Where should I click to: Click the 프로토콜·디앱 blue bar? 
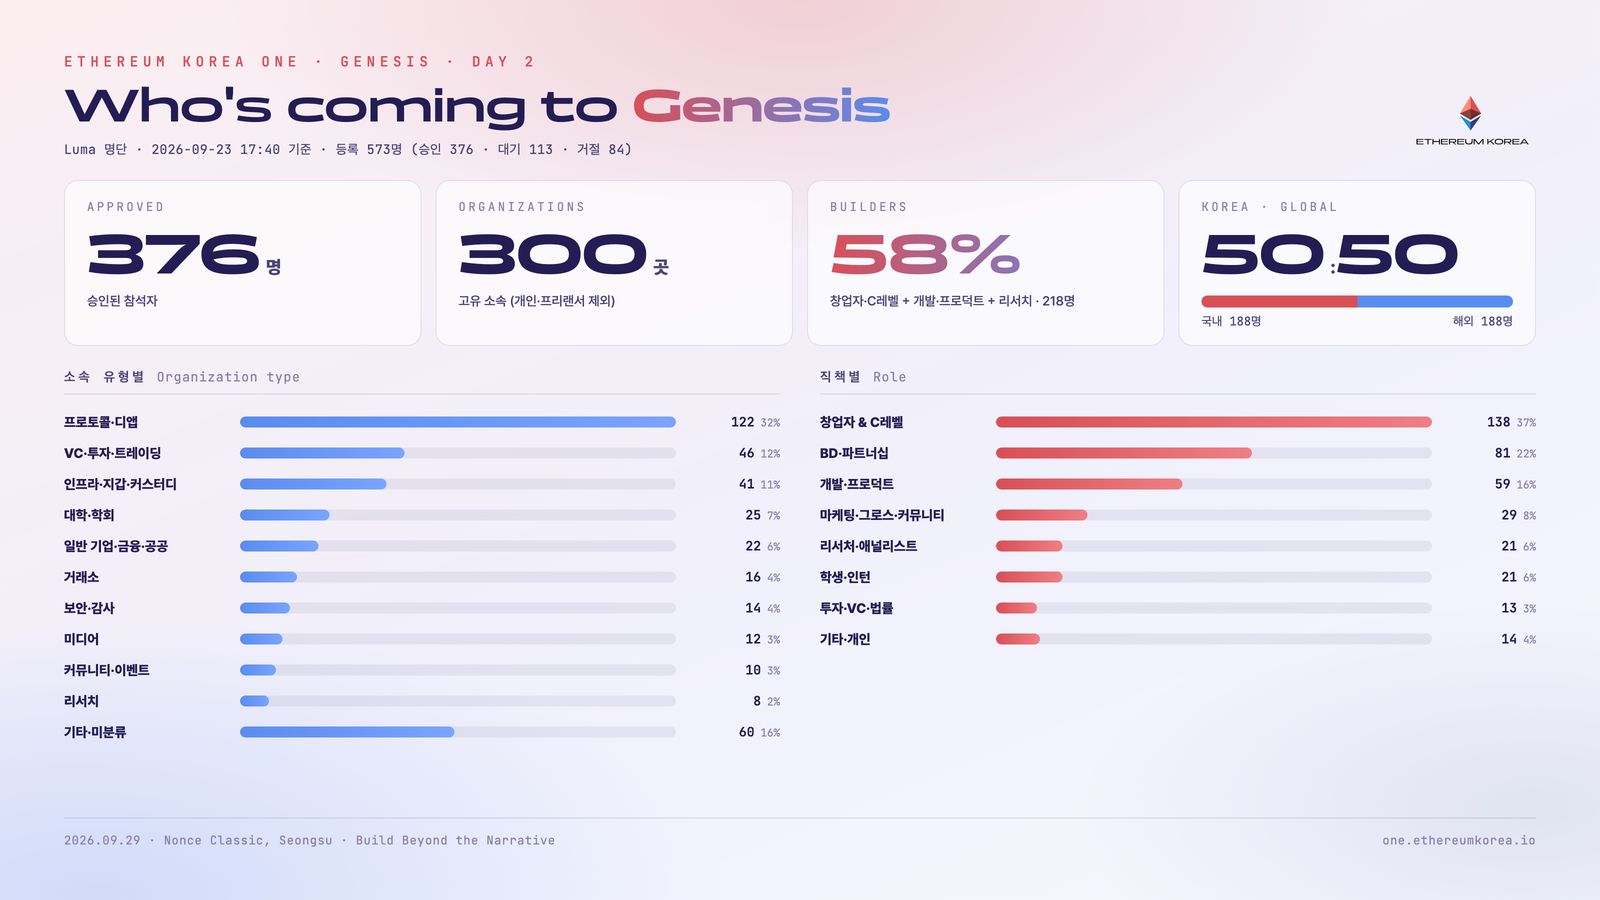click(458, 422)
